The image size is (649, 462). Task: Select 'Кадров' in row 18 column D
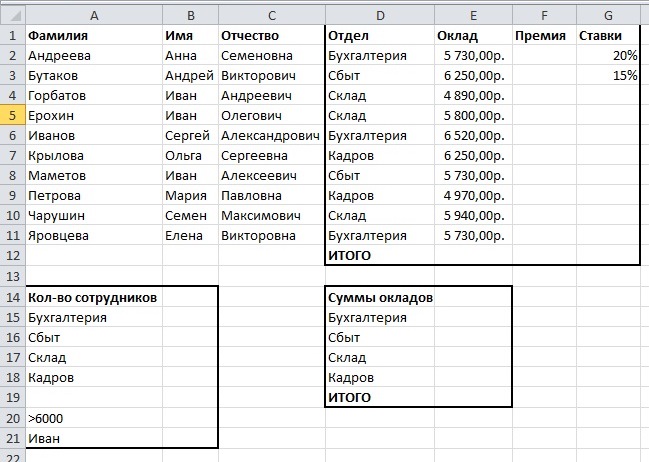point(380,377)
